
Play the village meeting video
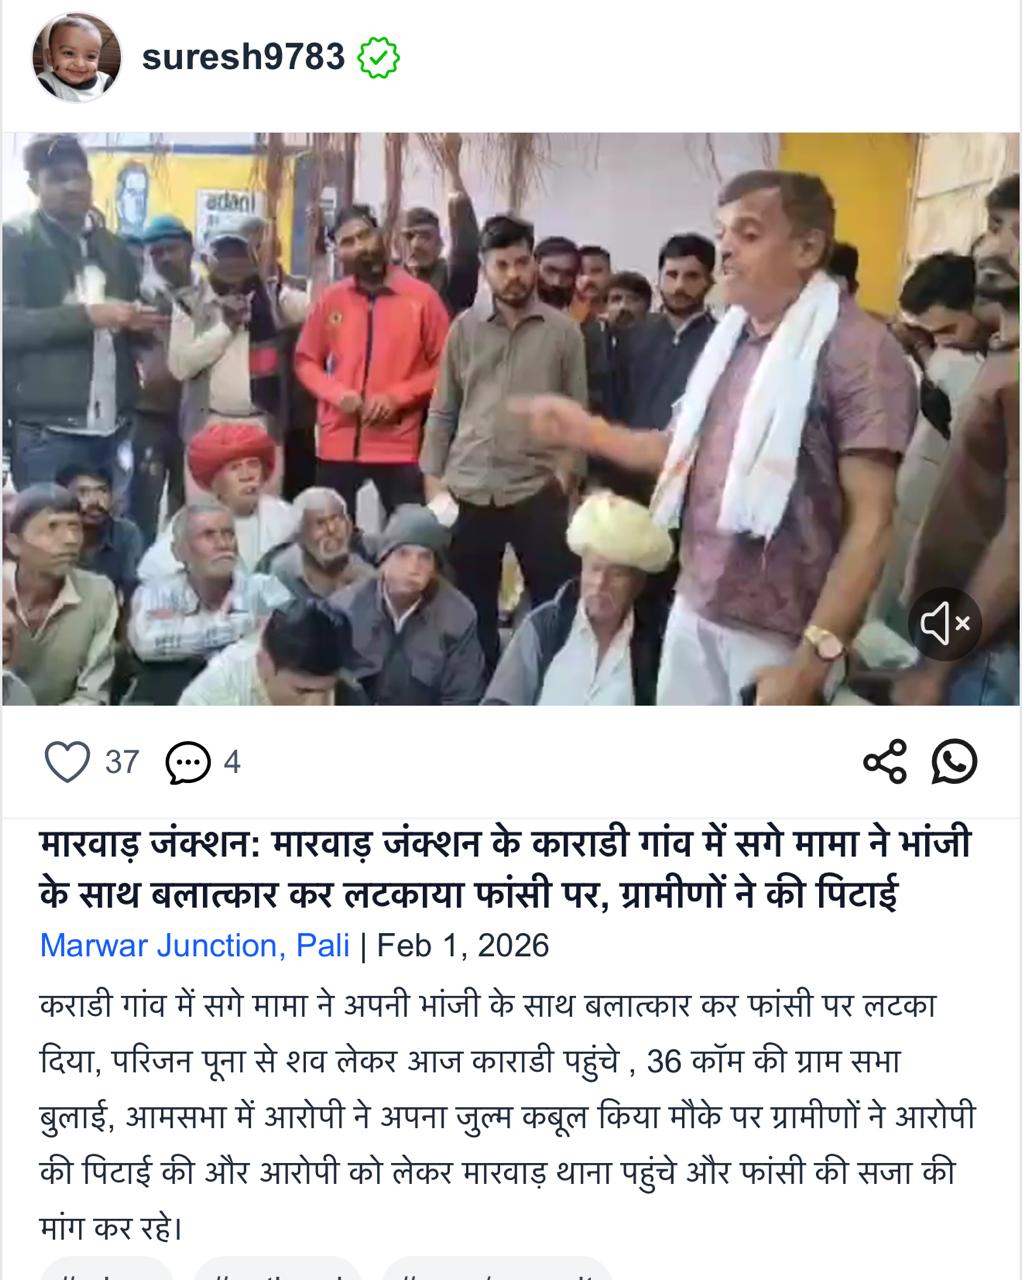tap(511, 419)
